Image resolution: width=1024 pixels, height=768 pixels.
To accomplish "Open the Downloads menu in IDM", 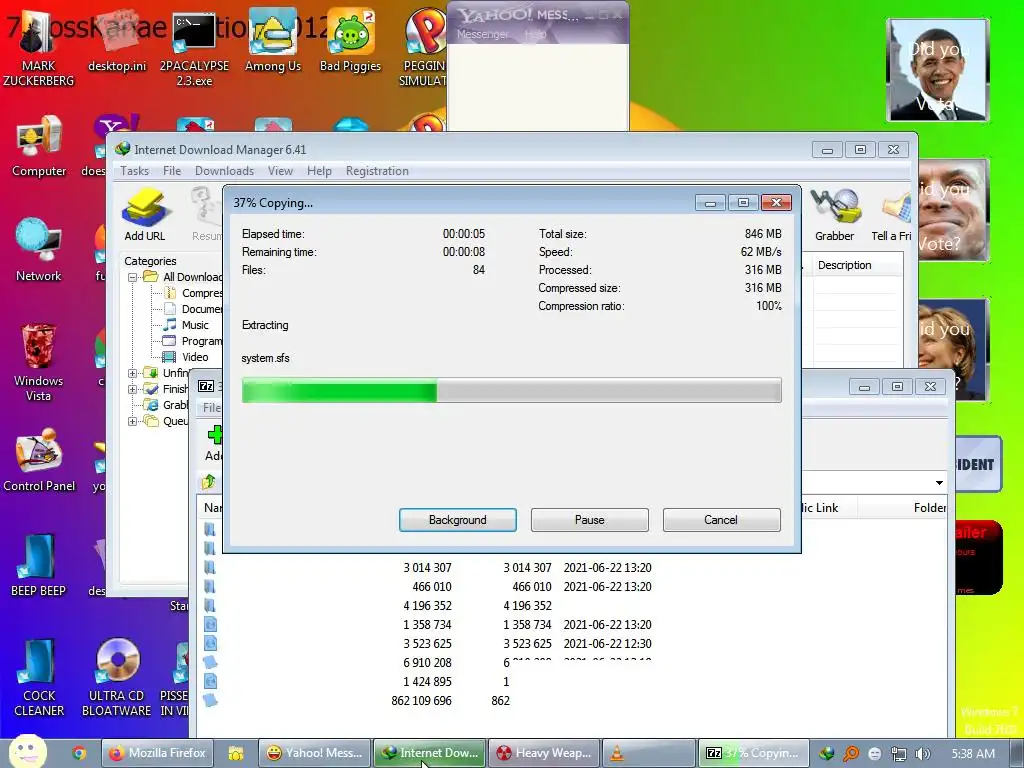I will click(x=224, y=170).
